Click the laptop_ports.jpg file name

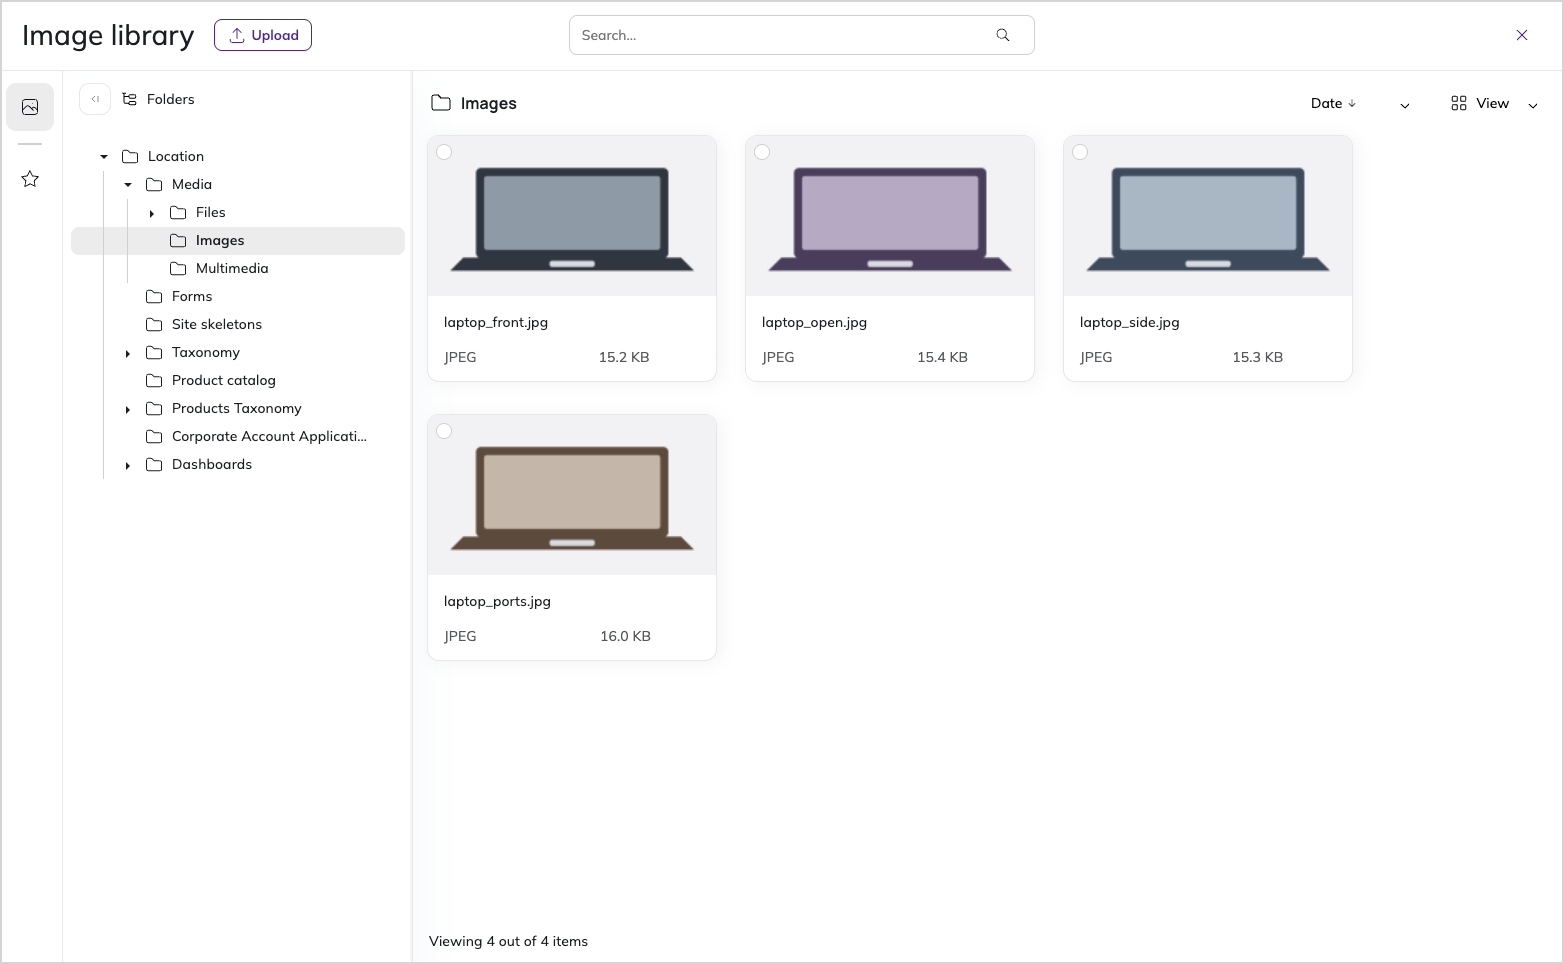point(497,601)
